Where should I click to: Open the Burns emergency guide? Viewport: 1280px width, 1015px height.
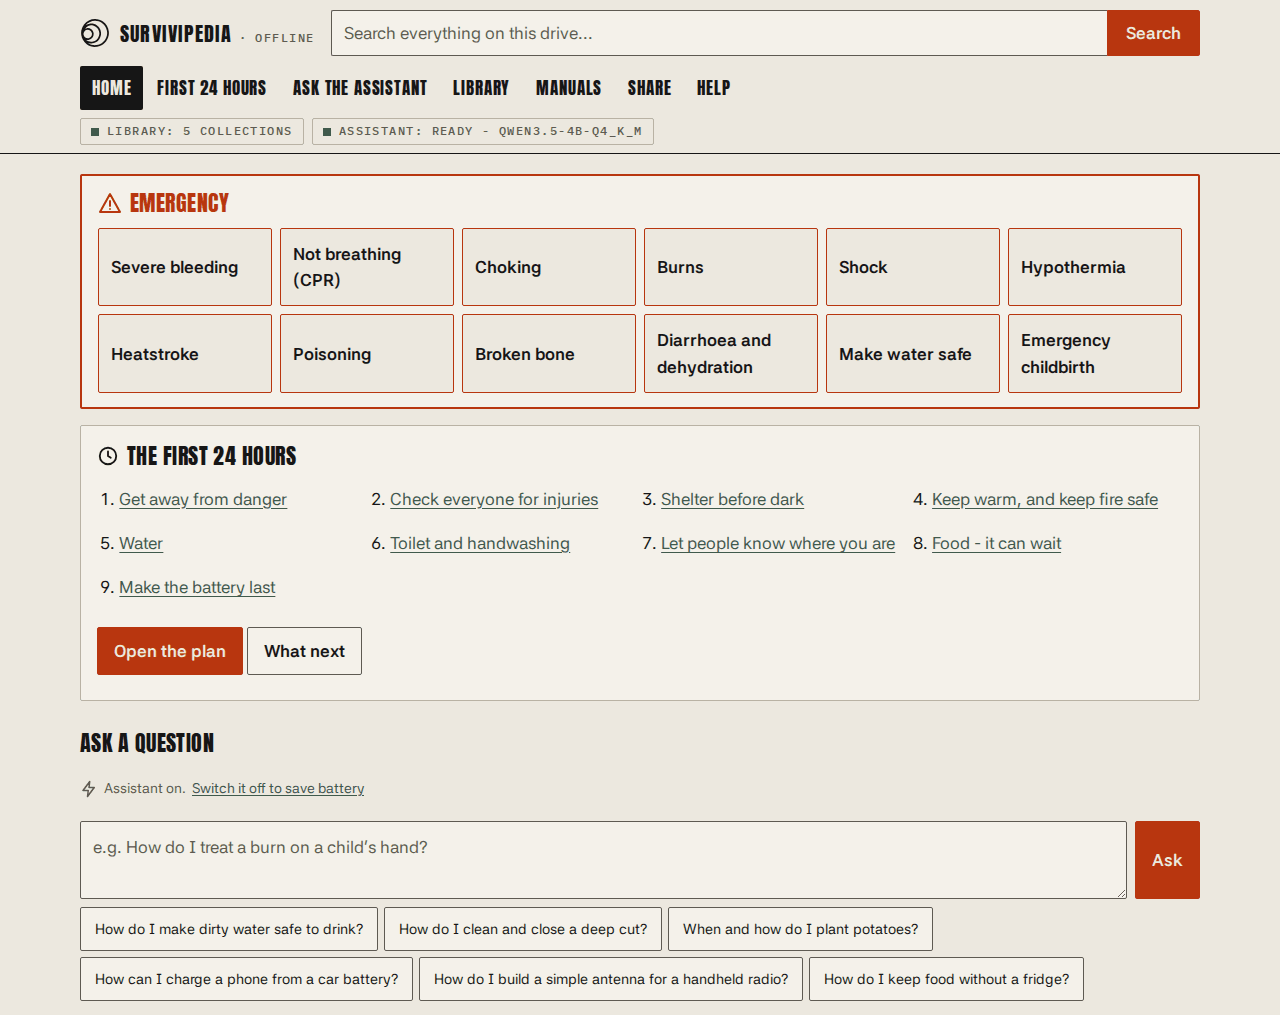731,267
